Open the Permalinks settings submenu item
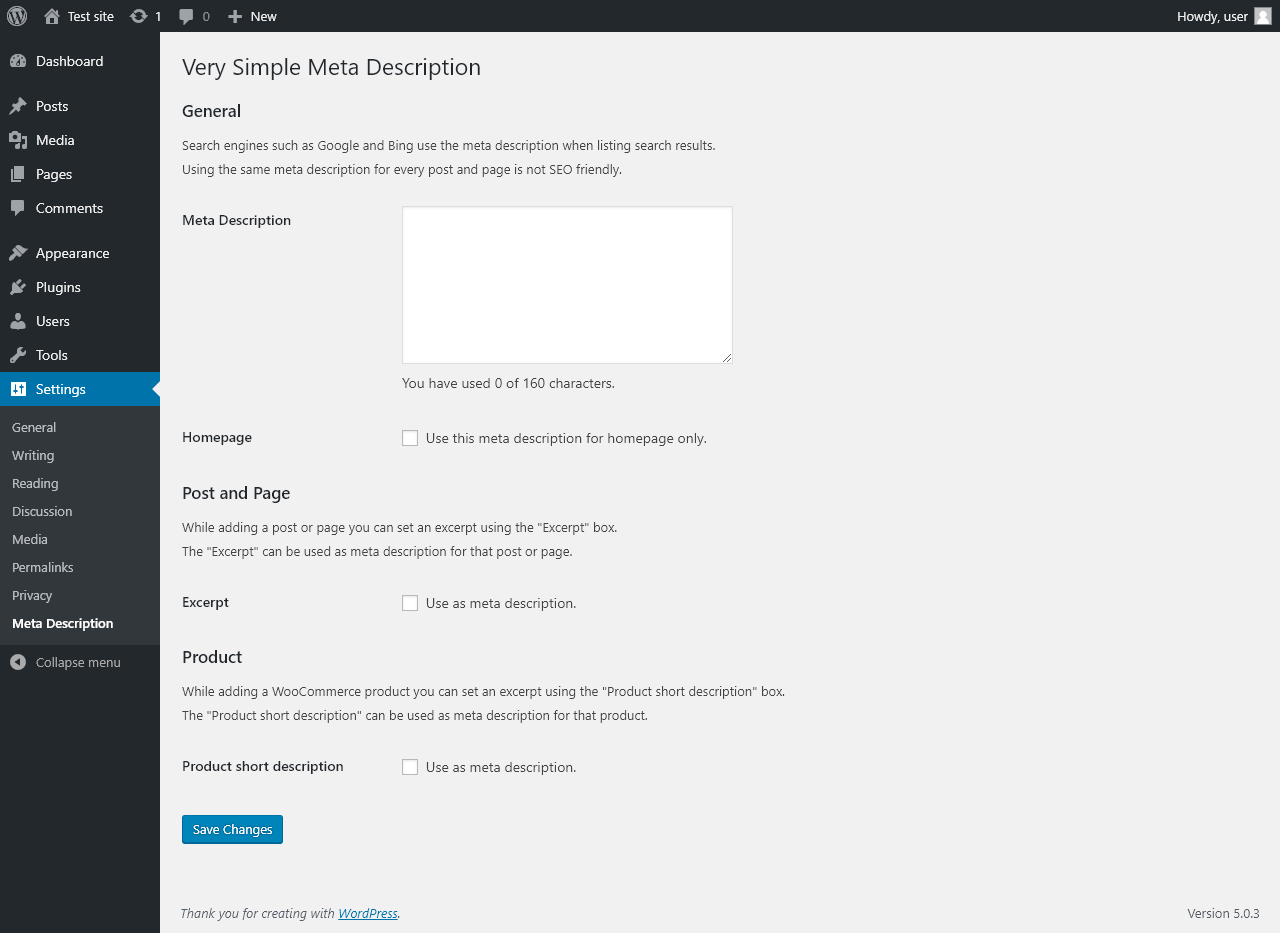 point(43,567)
